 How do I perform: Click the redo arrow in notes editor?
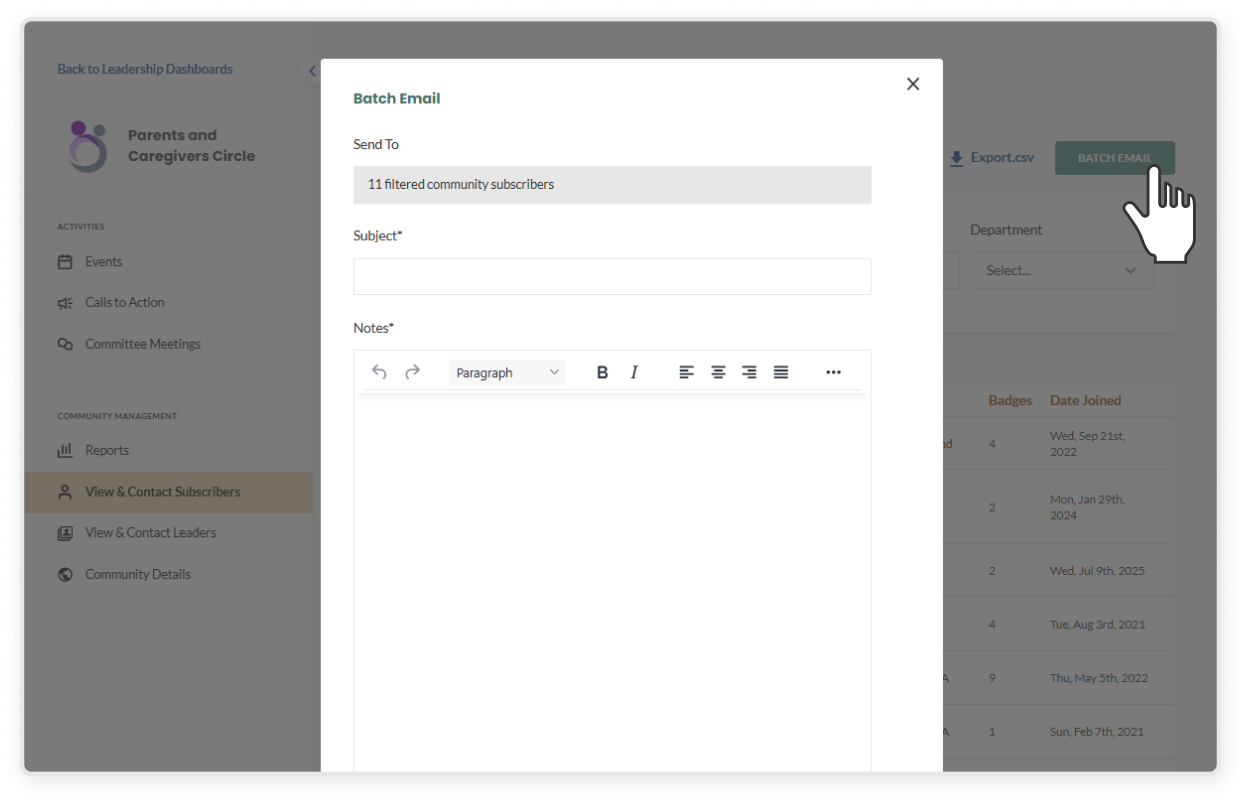click(x=412, y=372)
